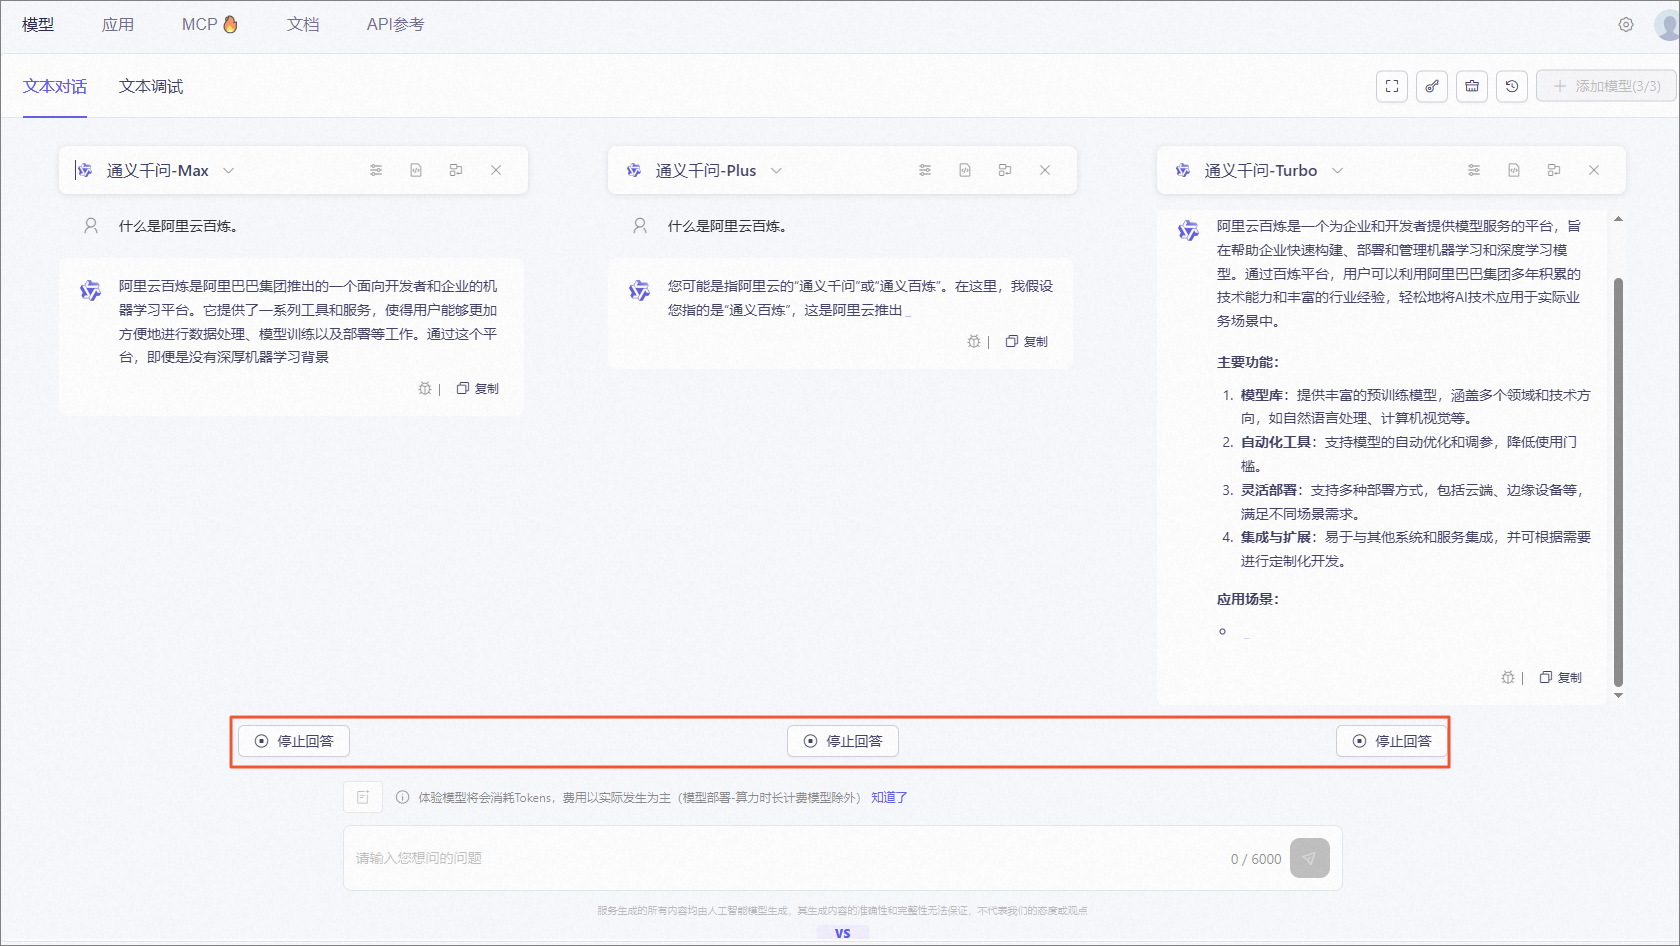Stop the 通义千问-Max response with 停止回答
1680x946 pixels.
click(294, 741)
